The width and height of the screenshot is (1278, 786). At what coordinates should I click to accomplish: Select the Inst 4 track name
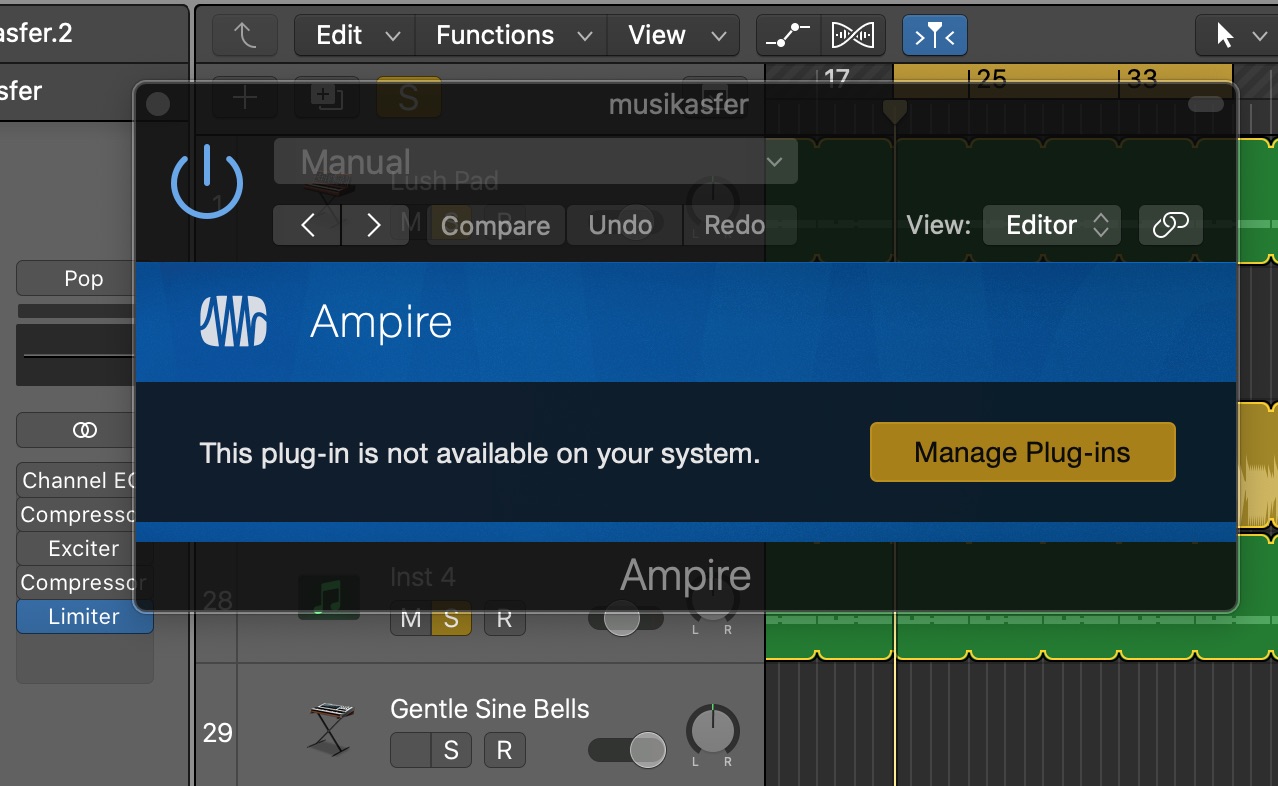point(423,577)
